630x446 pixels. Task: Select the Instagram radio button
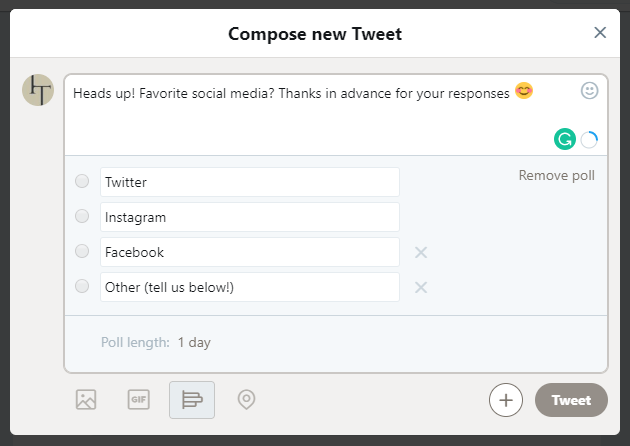click(82, 216)
